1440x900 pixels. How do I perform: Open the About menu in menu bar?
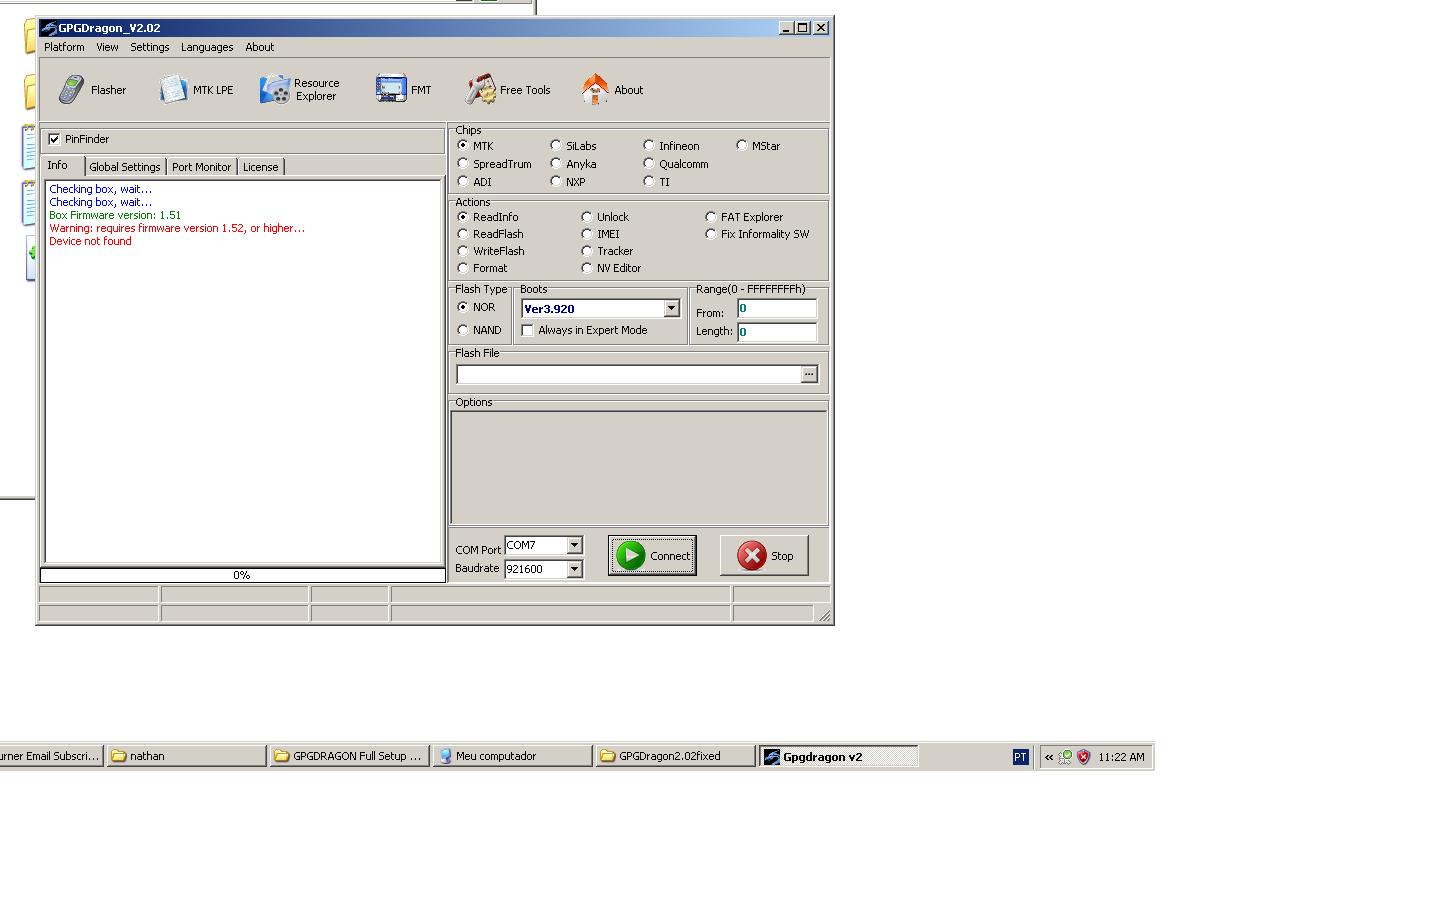[x=260, y=47]
